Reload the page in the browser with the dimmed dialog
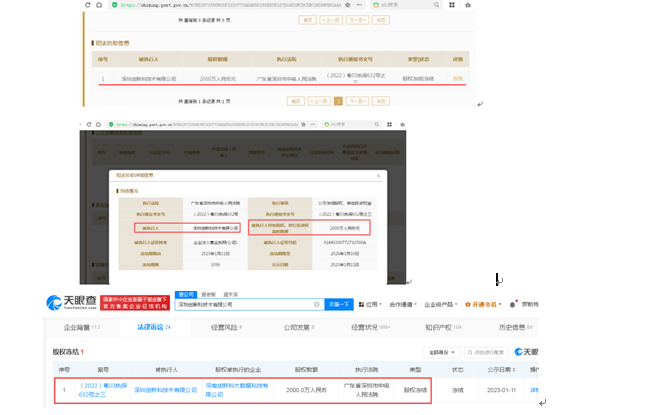669x415 pixels. click(x=89, y=125)
